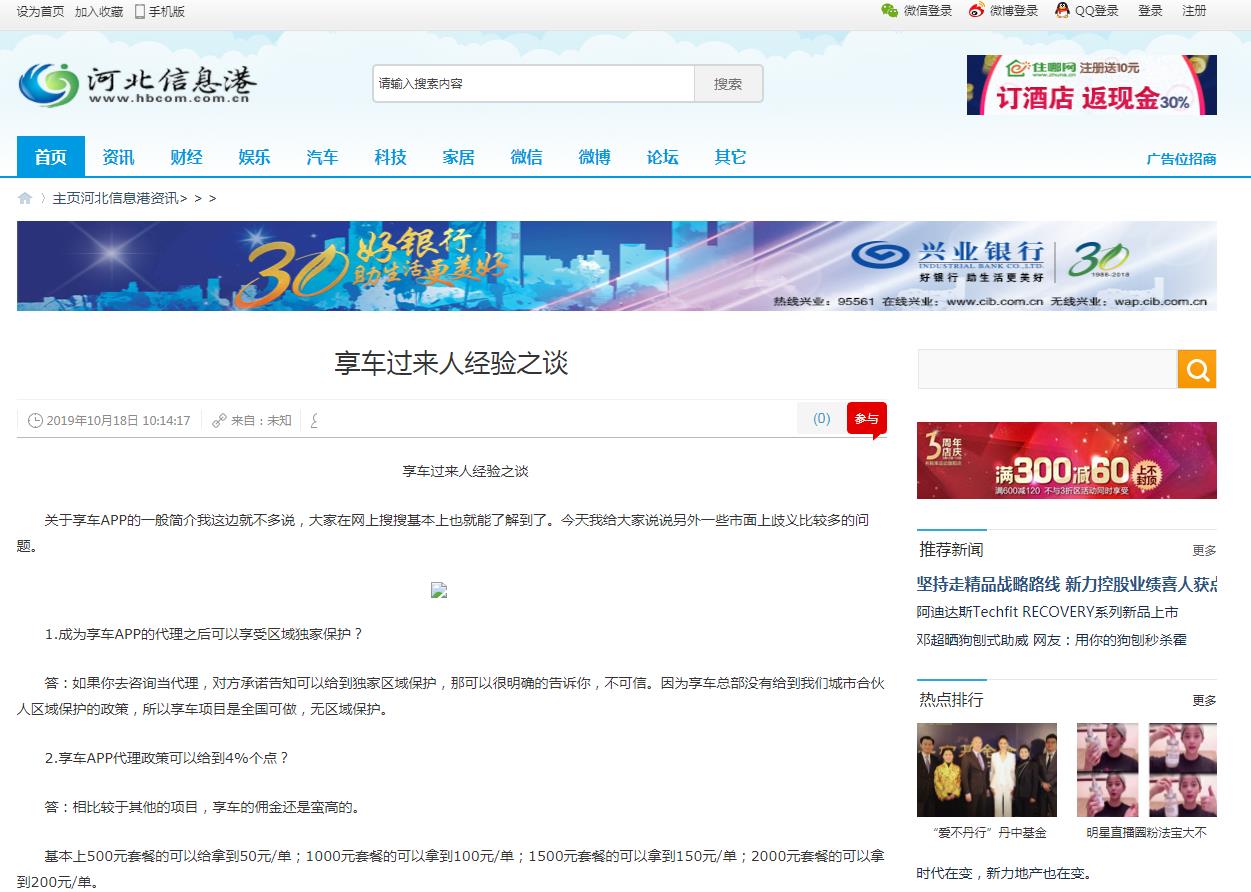This screenshot has height=892, width=1251.
Task: Open 加入收藏 link
Action: pos(99,11)
